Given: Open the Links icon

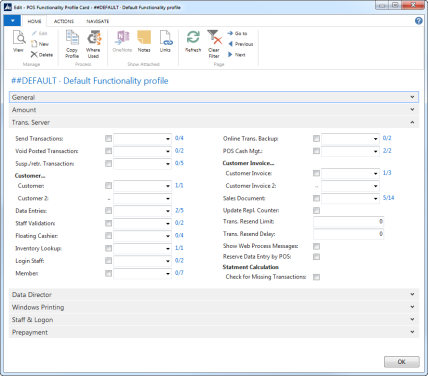Looking at the screenshot, I should tap(166, 38).
